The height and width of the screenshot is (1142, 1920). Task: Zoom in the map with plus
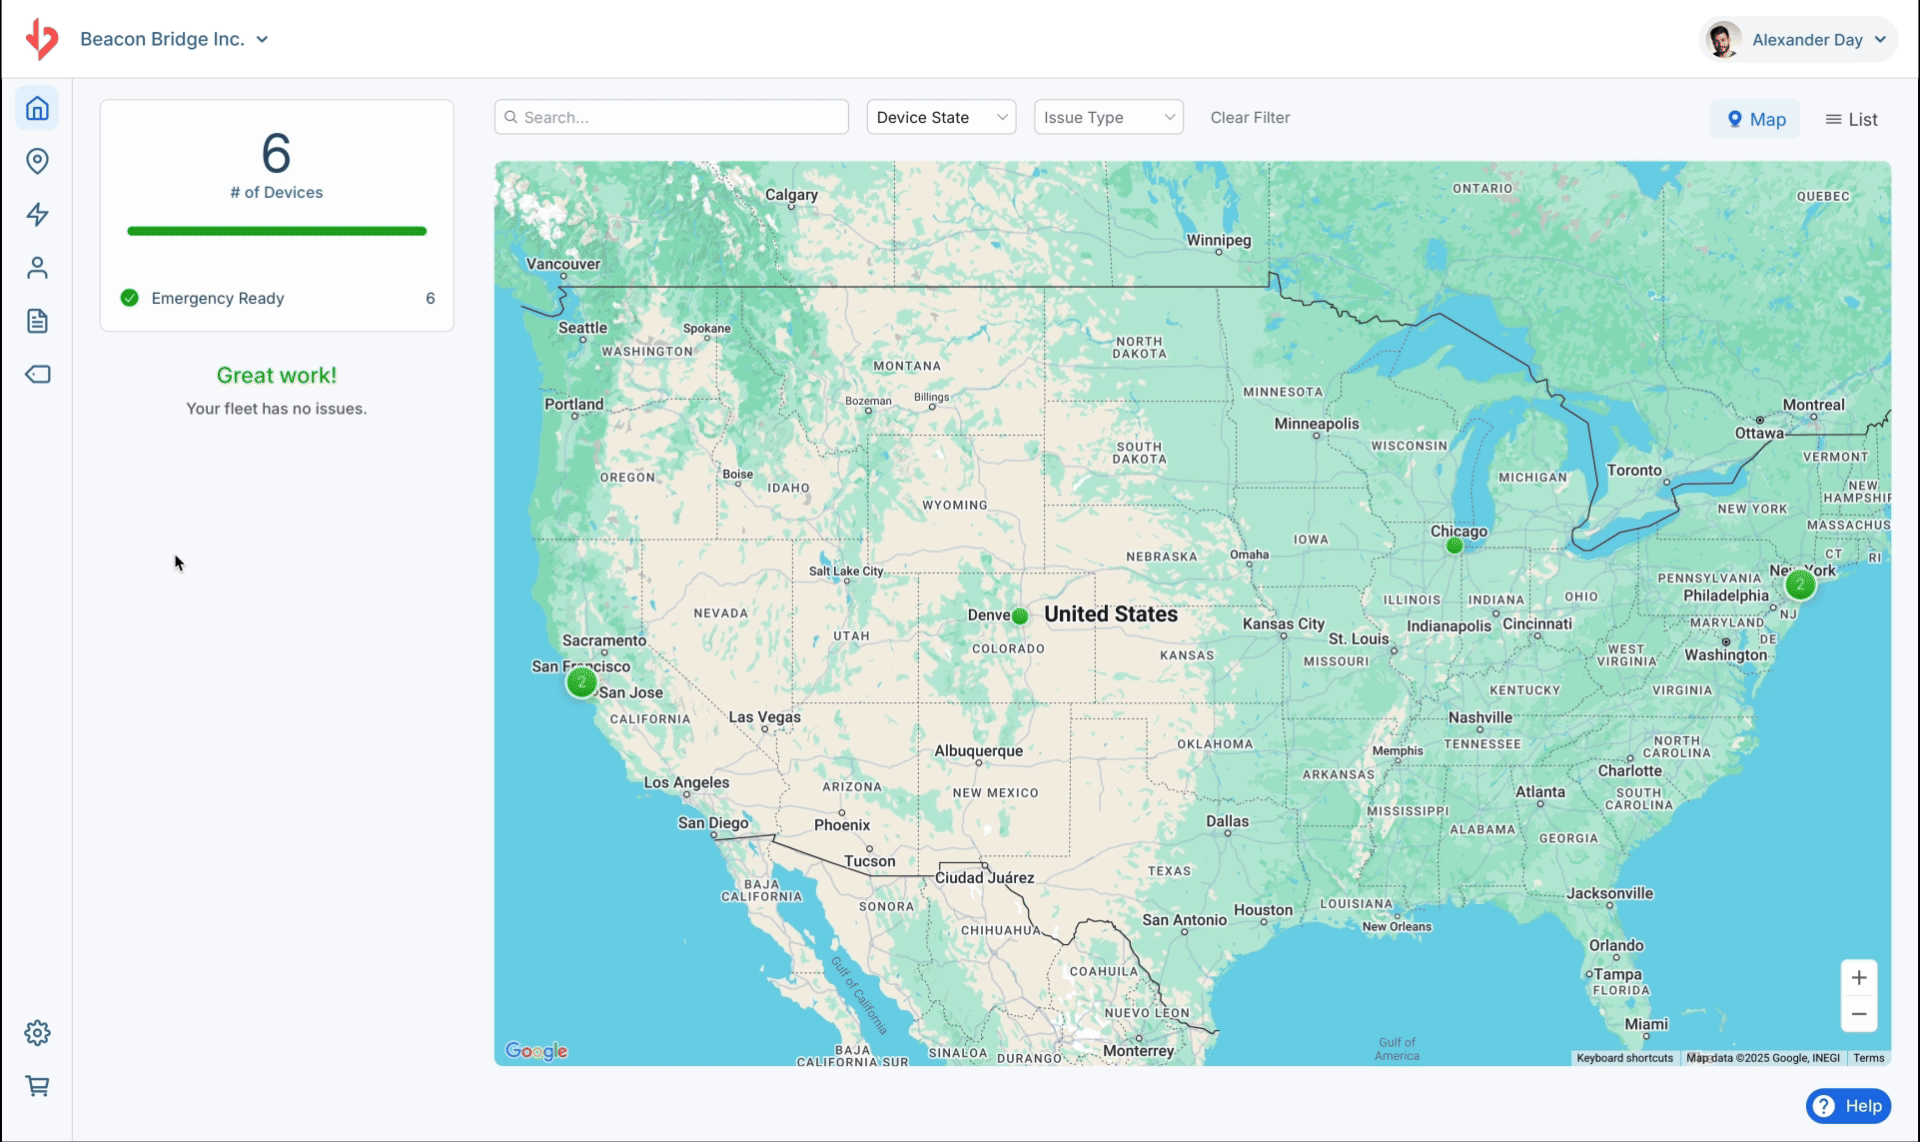(1859, 978)
